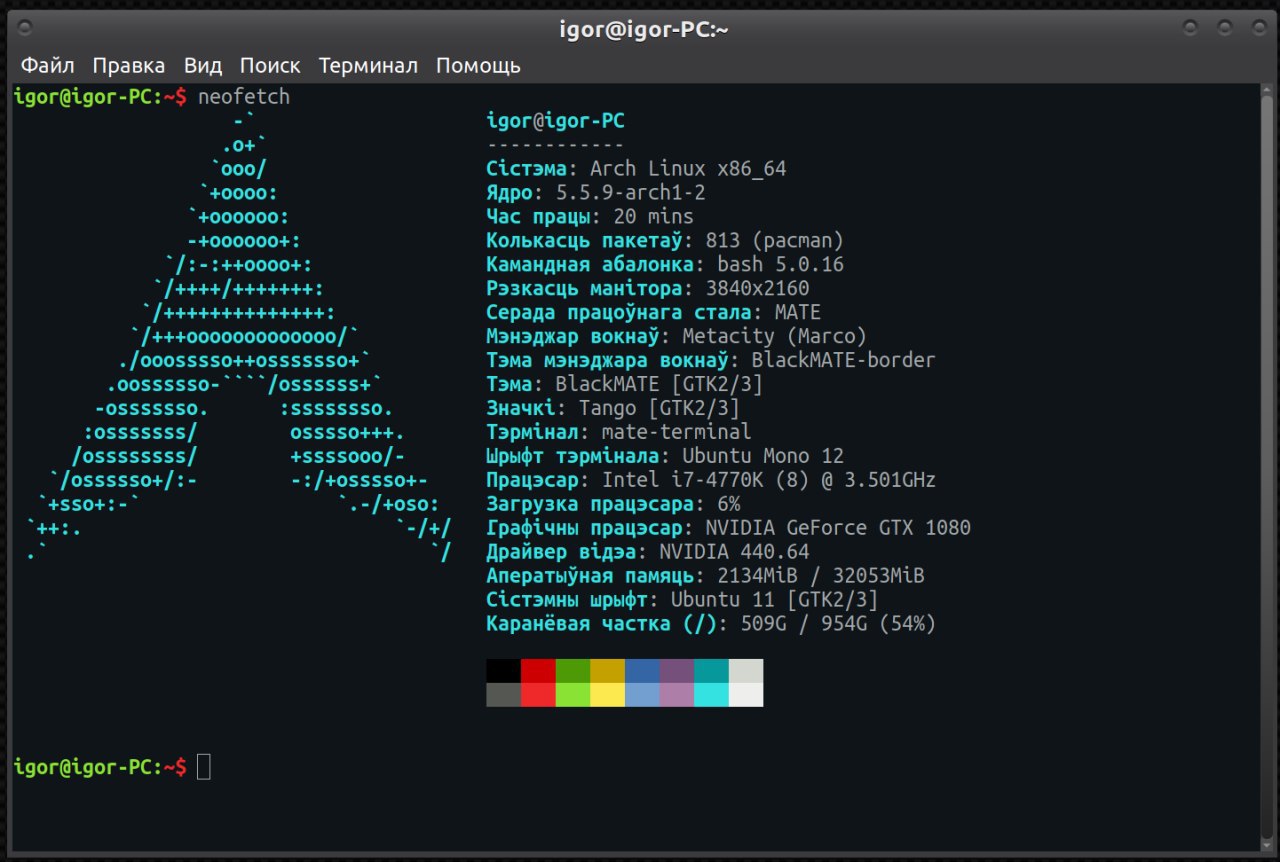The width and height of the screenshot is (1280, 862).
Task: Open the Файл menu
Action: pos(48,66)
